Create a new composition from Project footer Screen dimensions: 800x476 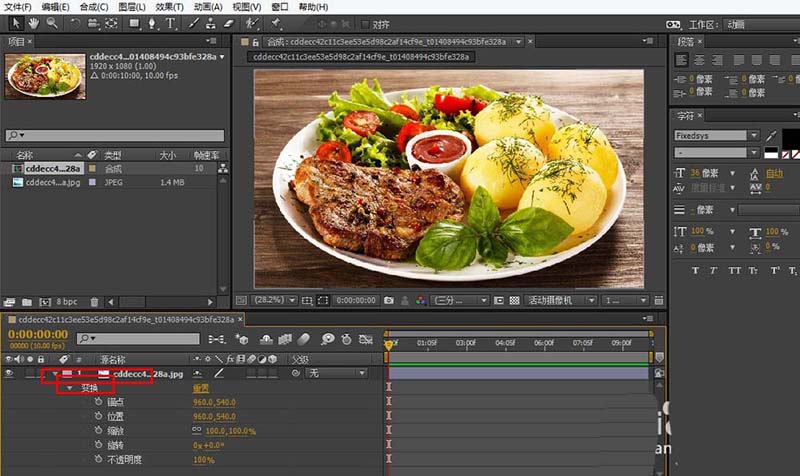click(45, 302)
